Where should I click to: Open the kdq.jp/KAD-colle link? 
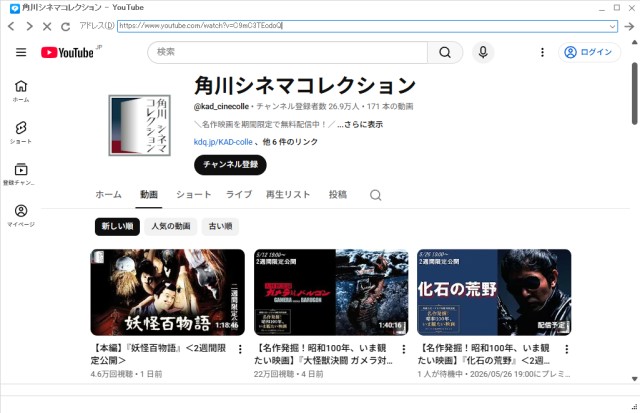(x=223, y=142)
